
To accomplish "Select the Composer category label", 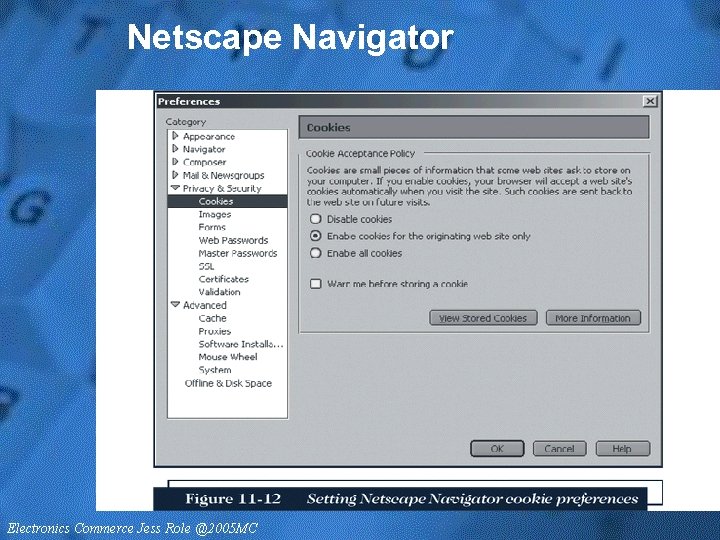I will [205, 162].
